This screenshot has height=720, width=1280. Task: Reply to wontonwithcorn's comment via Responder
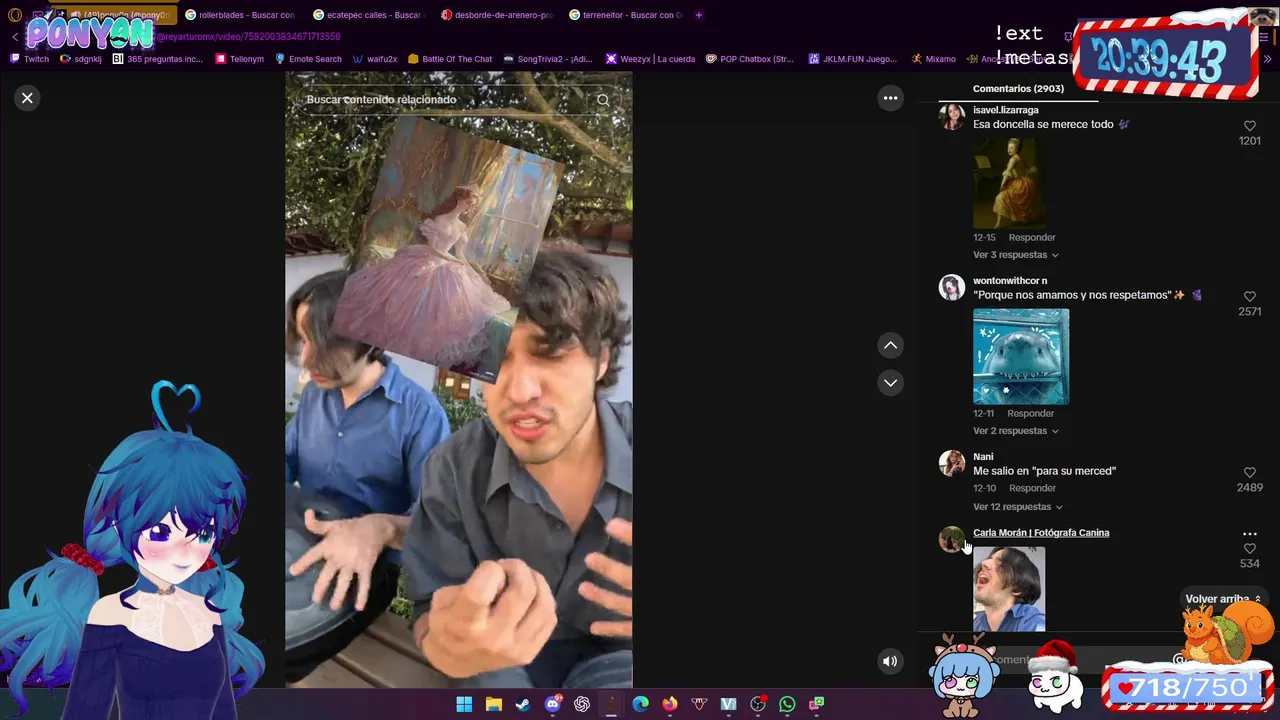[x=1030, y=414]
